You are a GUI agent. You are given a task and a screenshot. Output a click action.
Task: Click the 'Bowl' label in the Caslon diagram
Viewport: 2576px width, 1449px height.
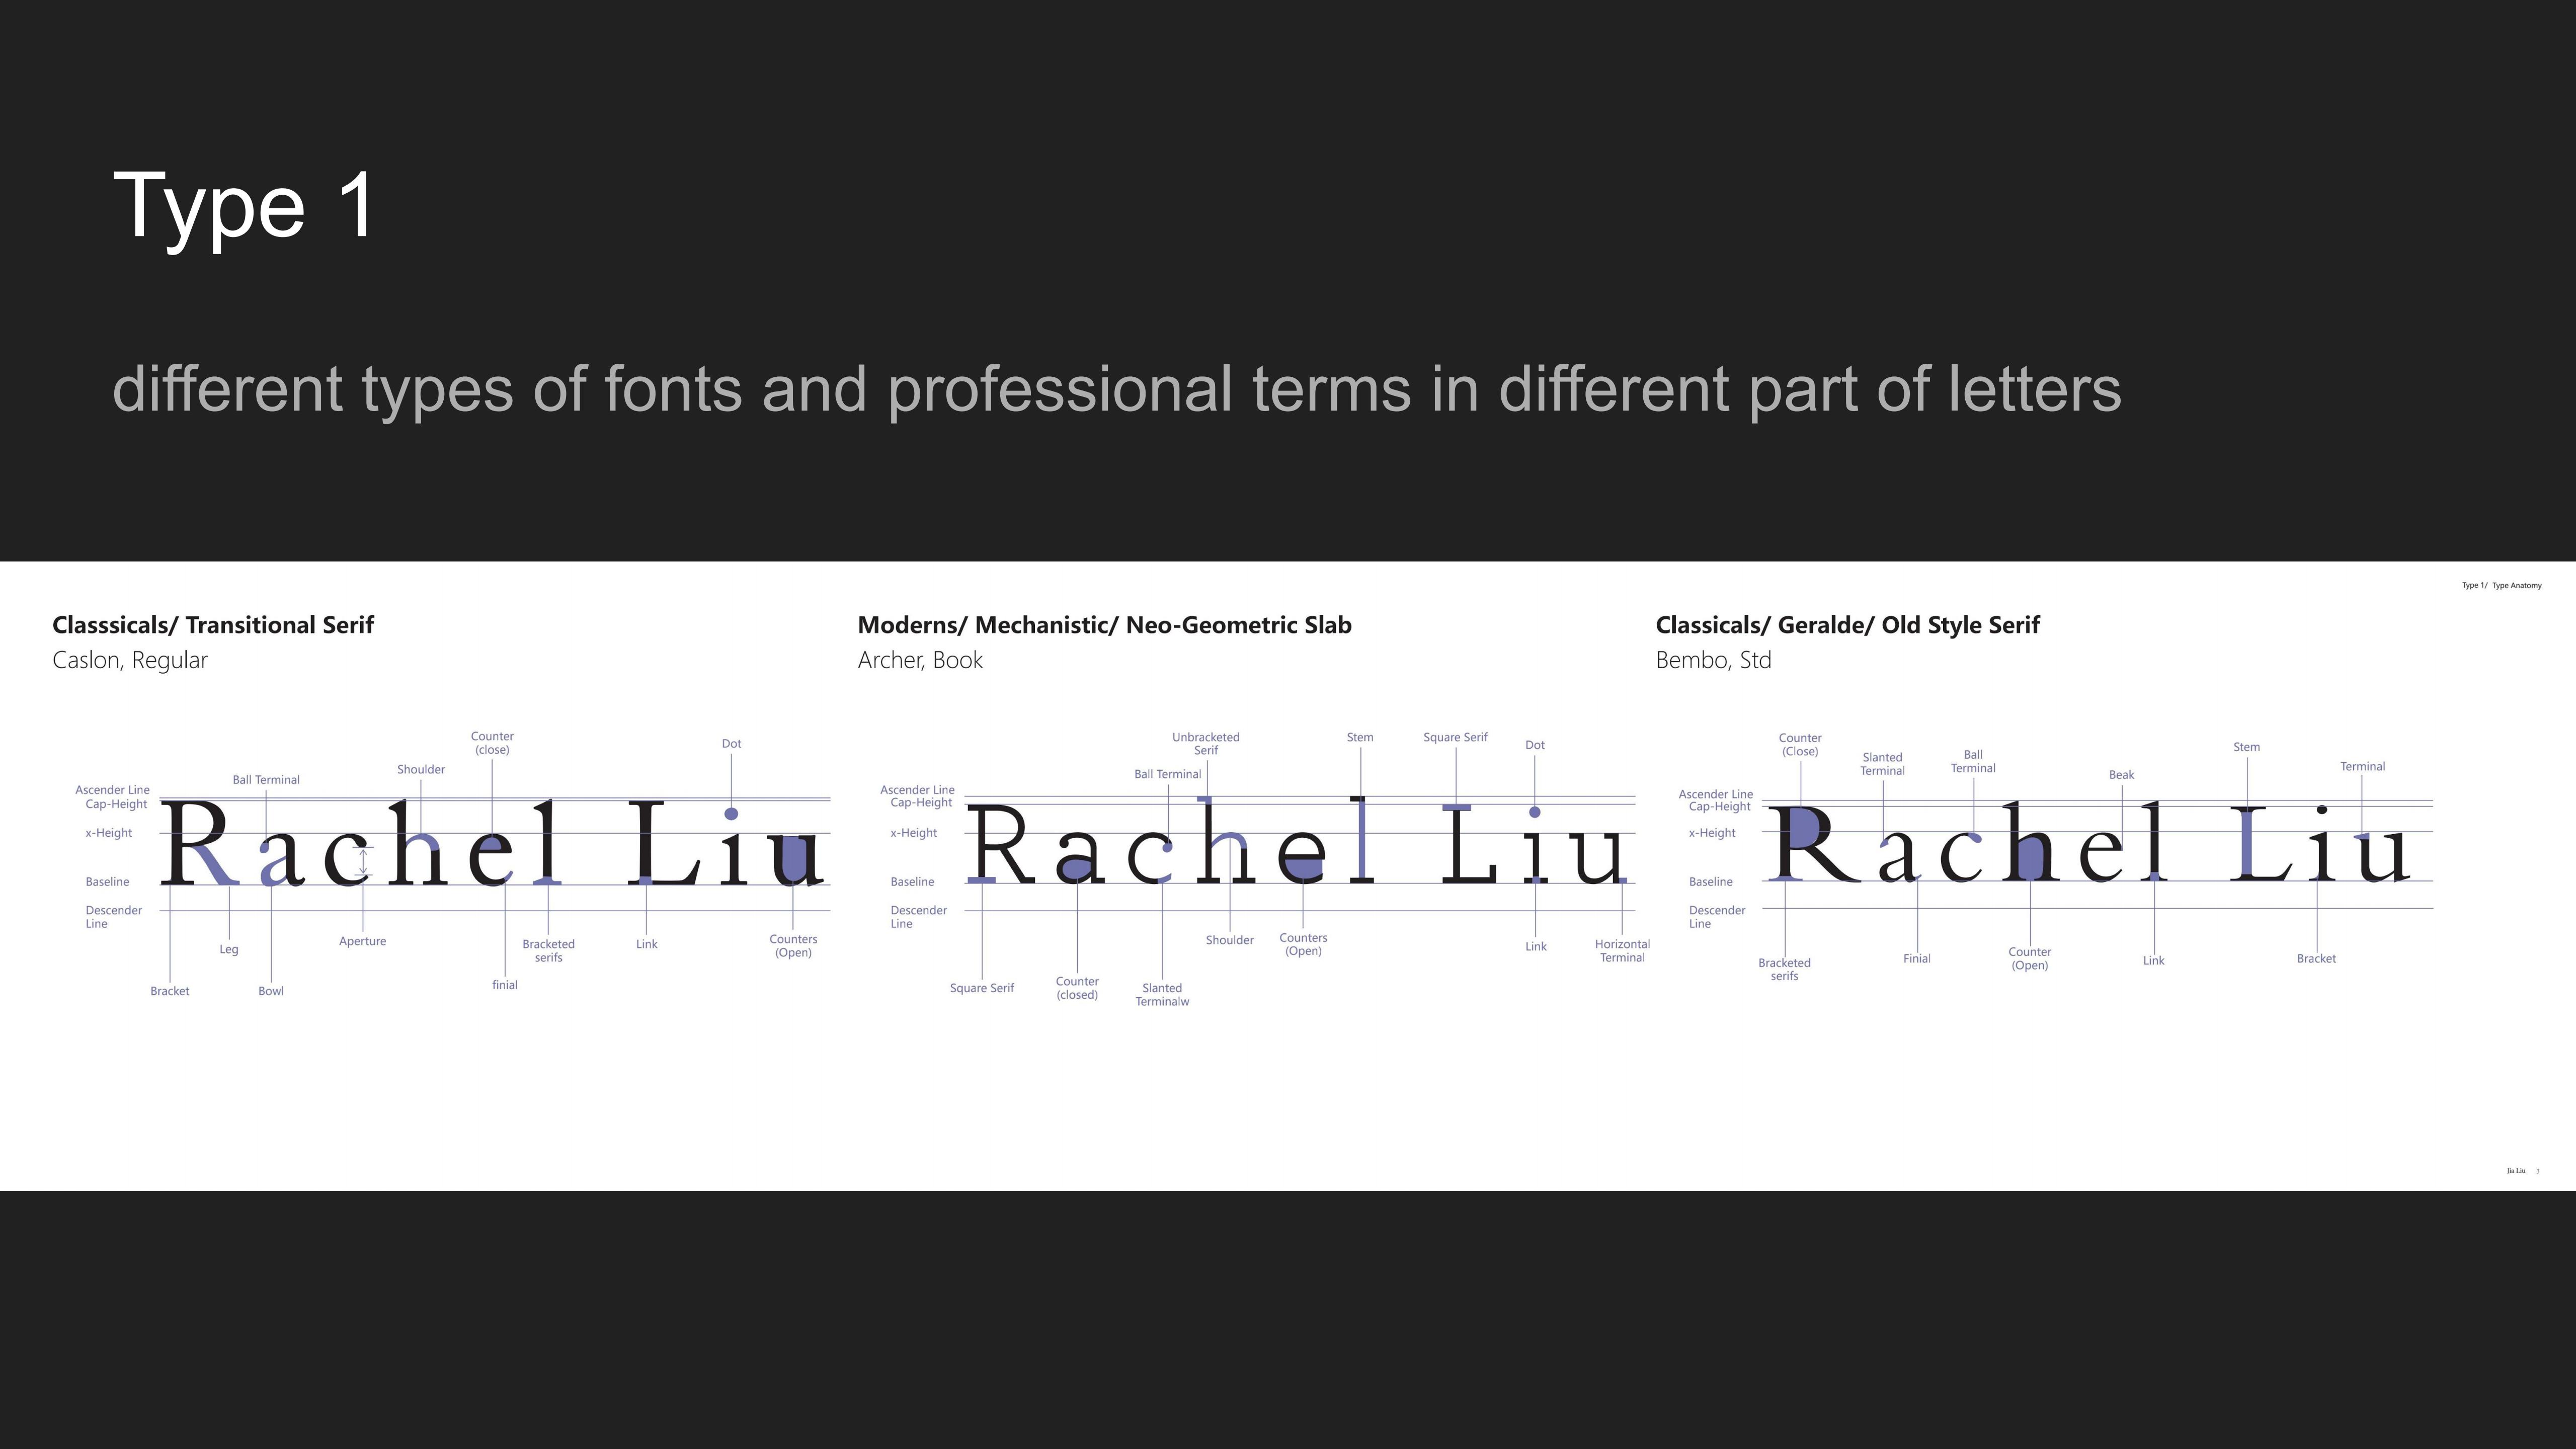[271, 991]
